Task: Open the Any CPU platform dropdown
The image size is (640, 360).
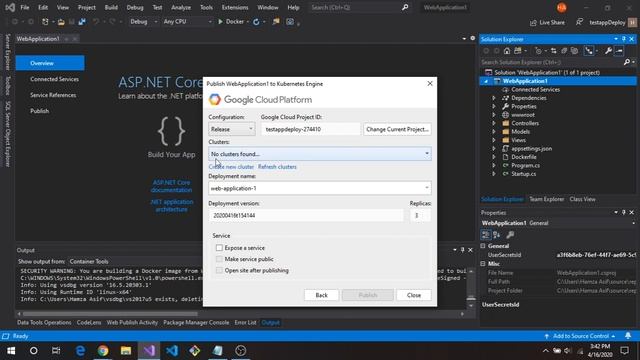Action: pos(187,22)
